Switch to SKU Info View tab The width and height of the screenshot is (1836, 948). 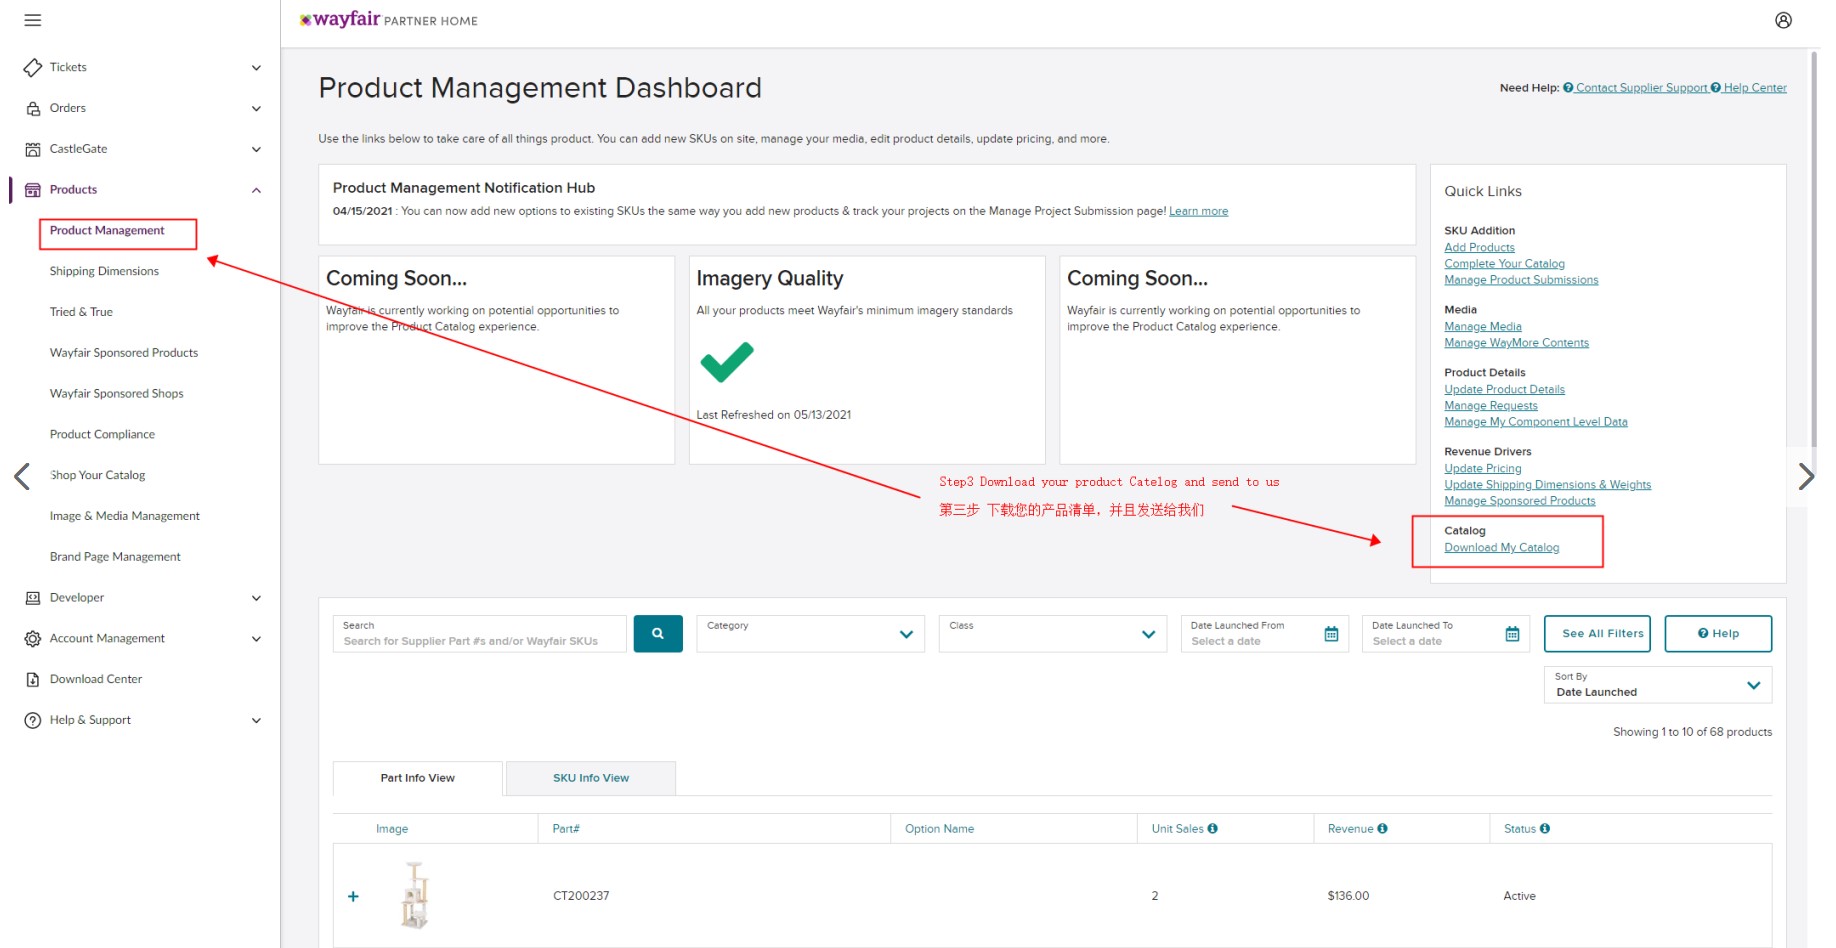pos(591,778)
